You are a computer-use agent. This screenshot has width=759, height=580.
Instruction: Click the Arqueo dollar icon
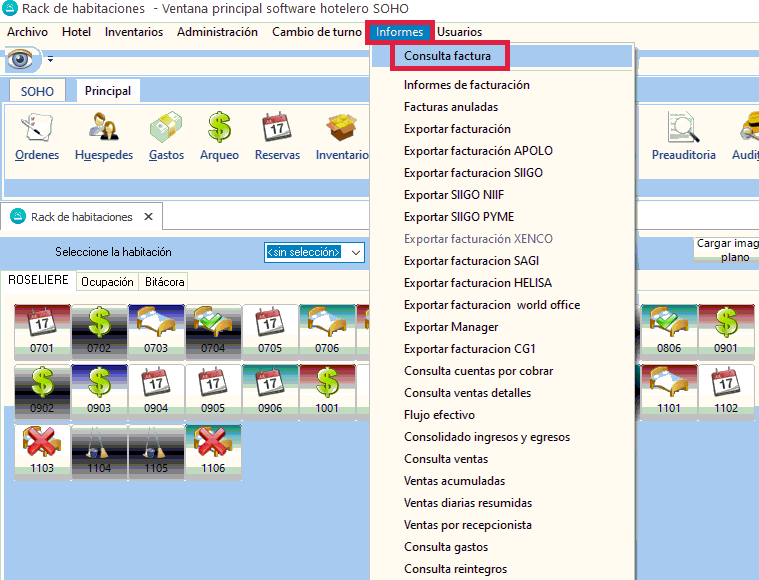(x=219, y=136)
